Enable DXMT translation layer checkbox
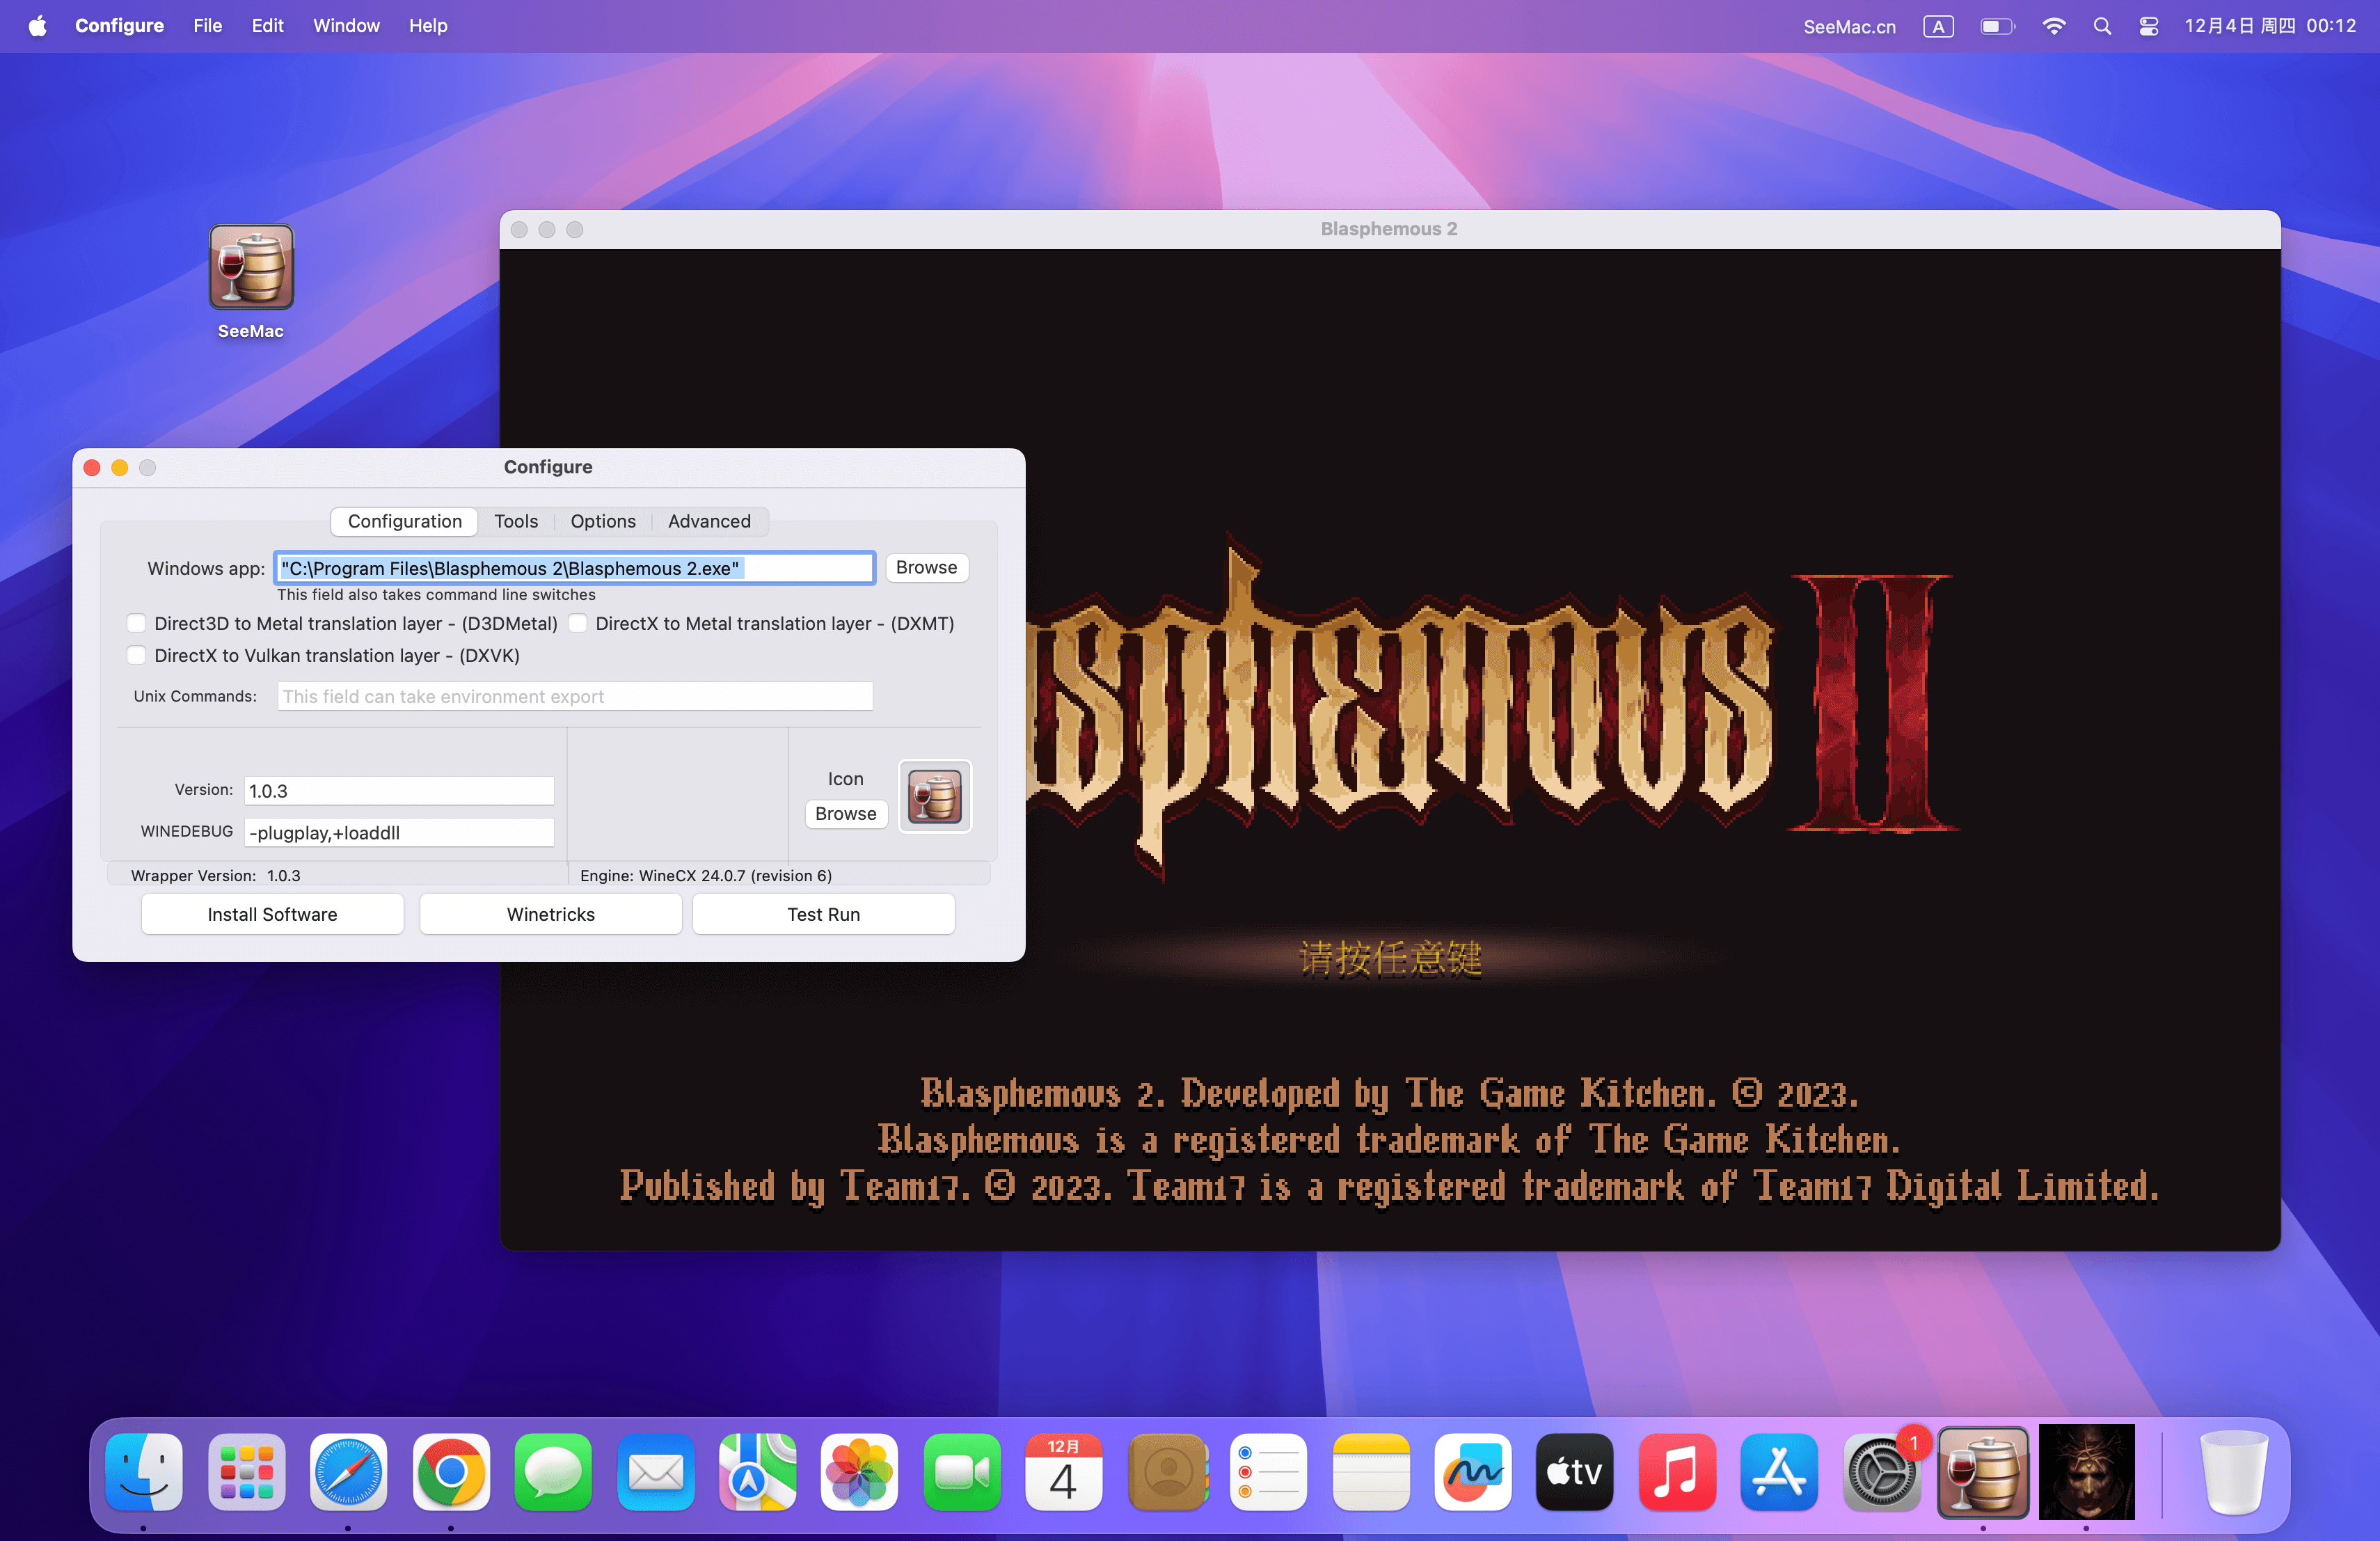The width and height of the screenshot is (2380, 1541). (578, 623)
